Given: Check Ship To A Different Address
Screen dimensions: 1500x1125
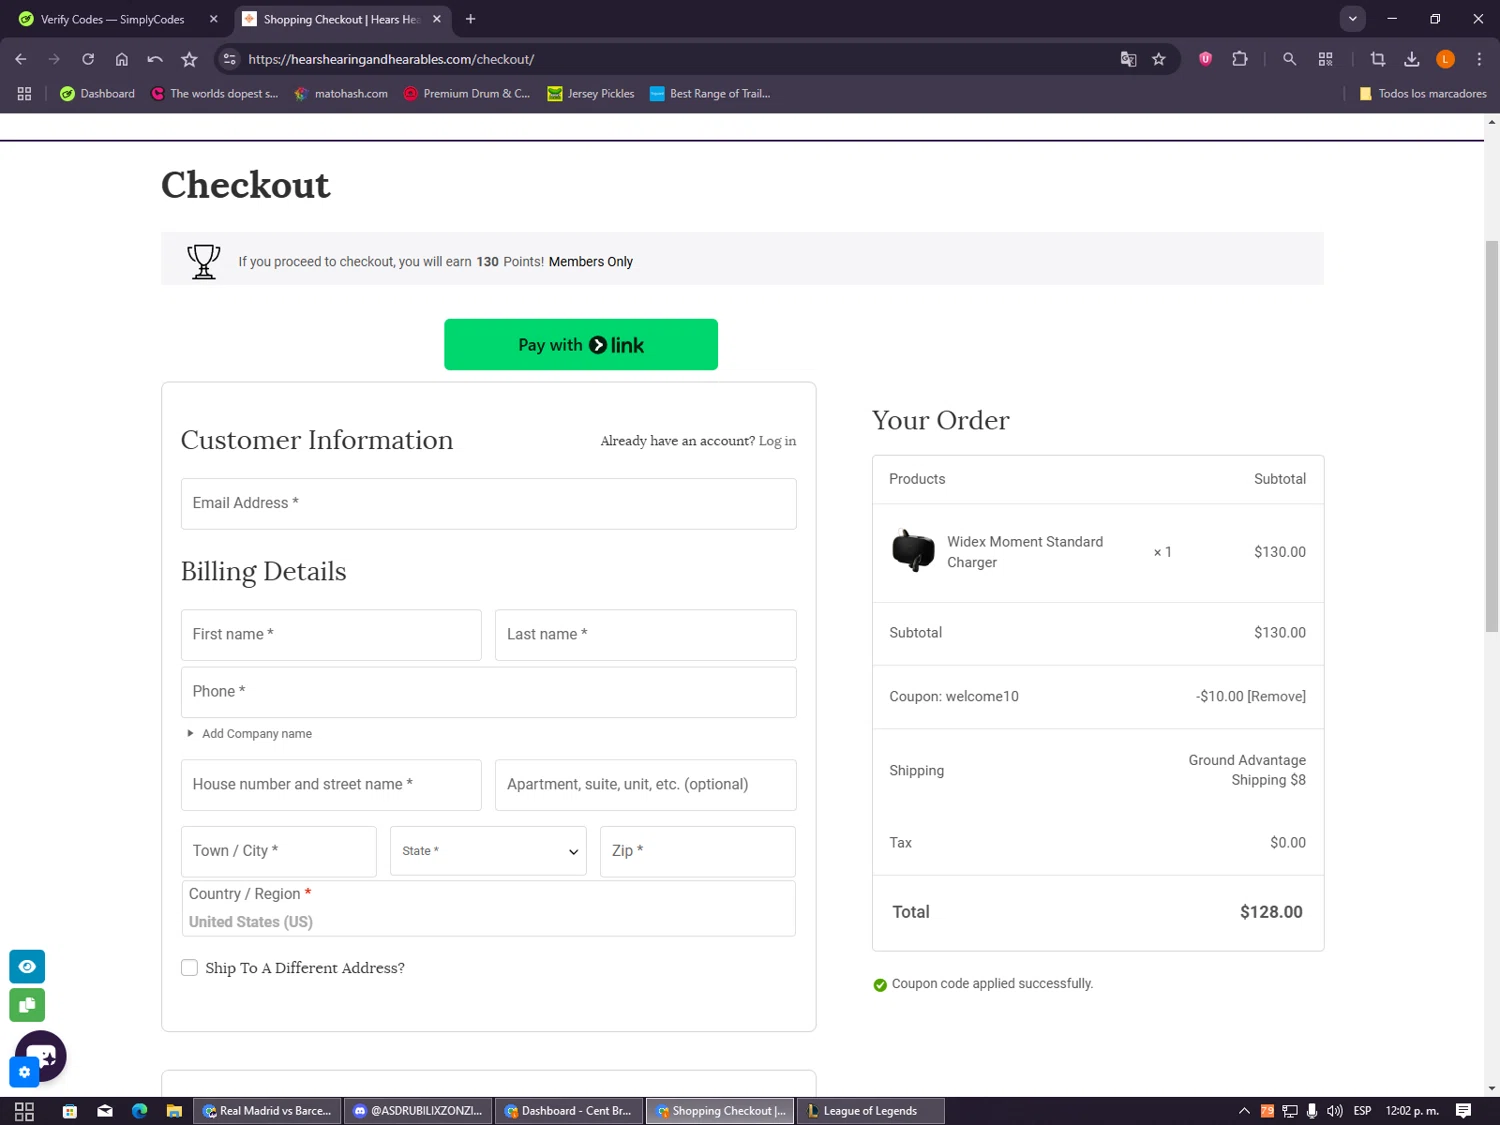Looking at the screenshot, I should coord(189,967).
